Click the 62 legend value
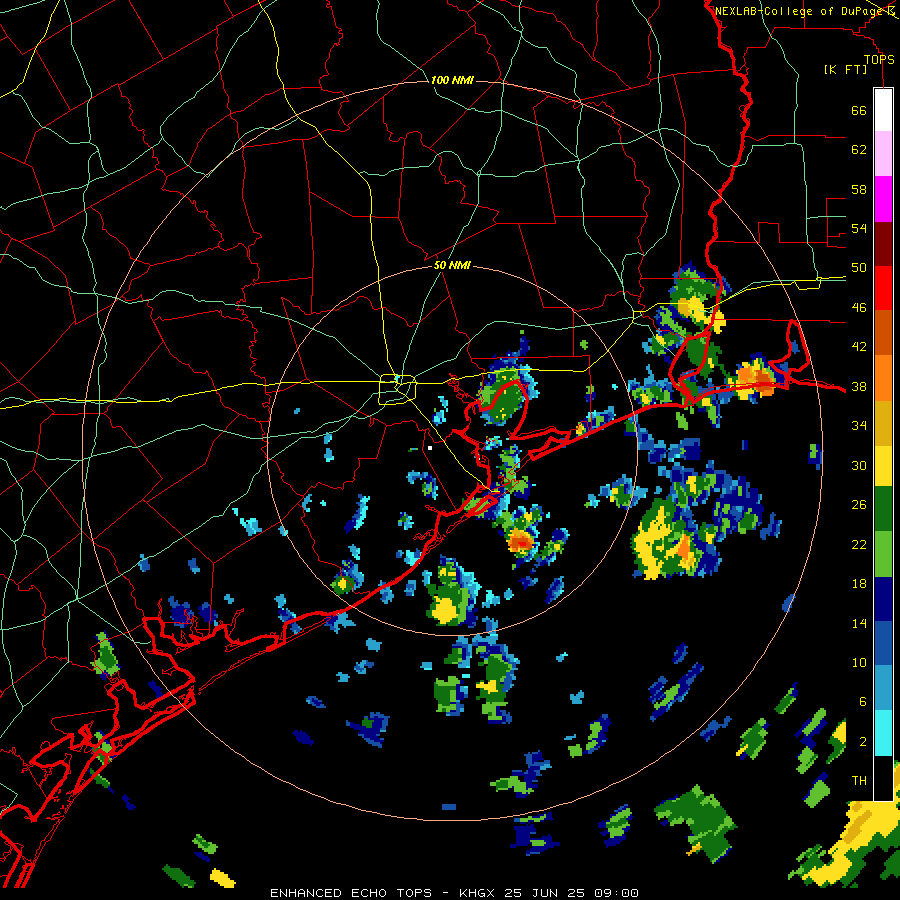Image resolution: width=900 pixels, height=900 pixels. pyautogui.click(x=859, y=150)
